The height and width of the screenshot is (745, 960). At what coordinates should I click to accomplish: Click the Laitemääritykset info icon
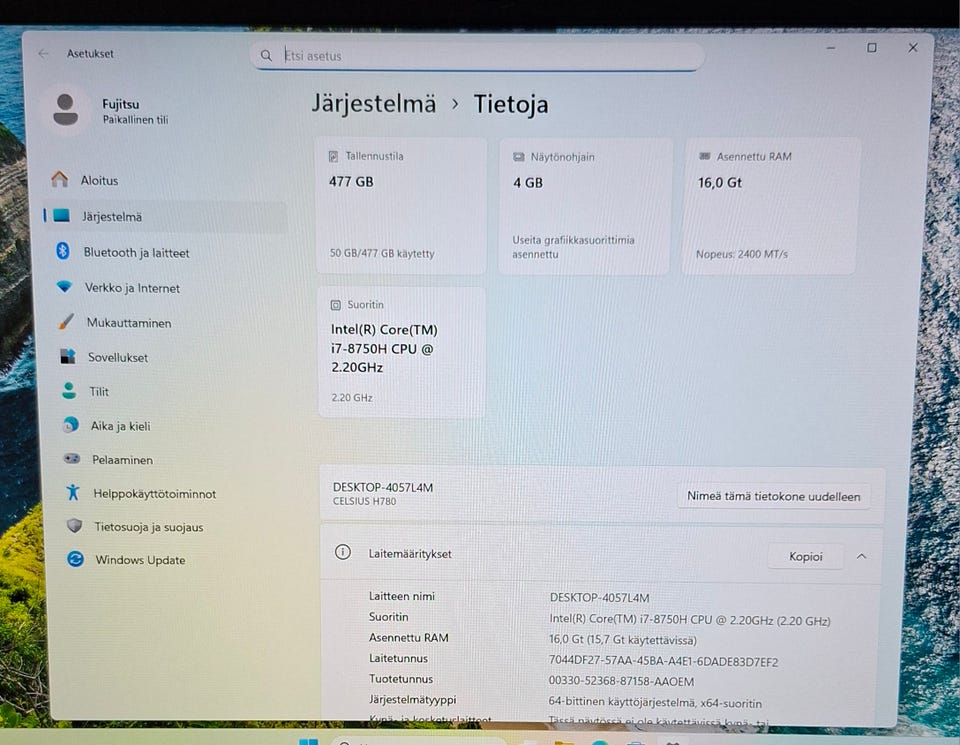(343, 552)
